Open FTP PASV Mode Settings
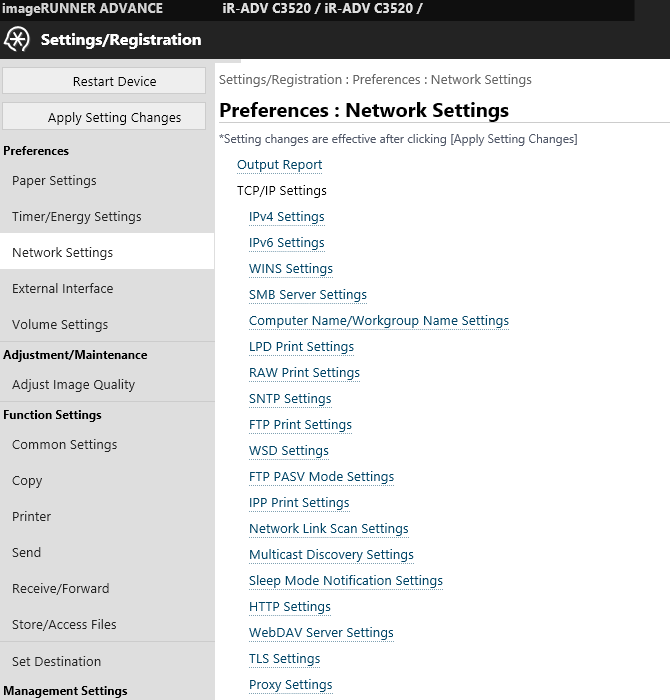 coord(321,477)
